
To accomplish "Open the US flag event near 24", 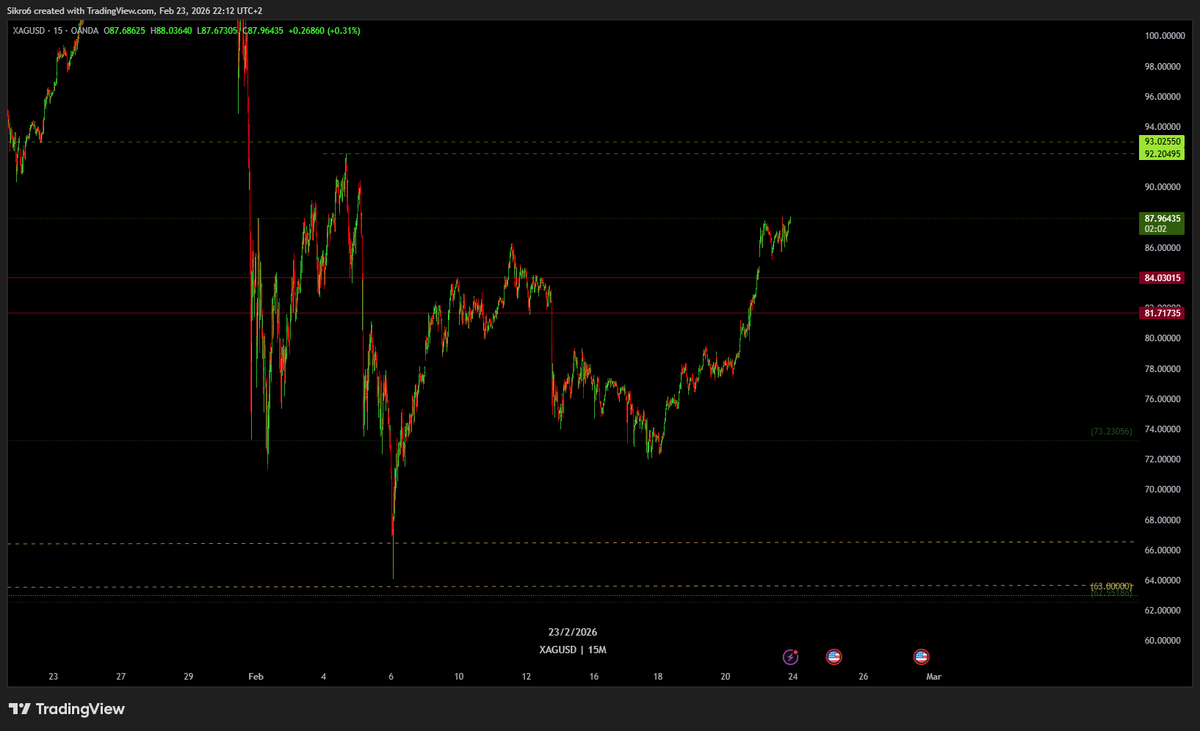I will [x=833, y=657].
